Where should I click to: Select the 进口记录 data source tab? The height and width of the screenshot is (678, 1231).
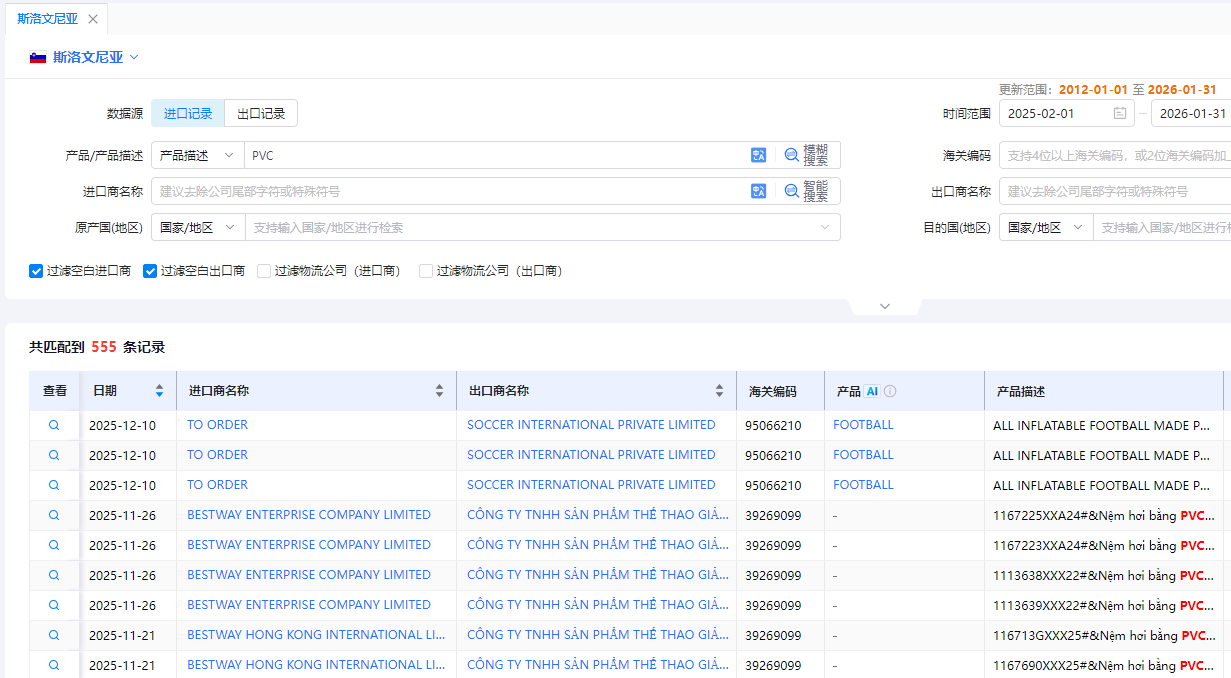click(188, 114)
